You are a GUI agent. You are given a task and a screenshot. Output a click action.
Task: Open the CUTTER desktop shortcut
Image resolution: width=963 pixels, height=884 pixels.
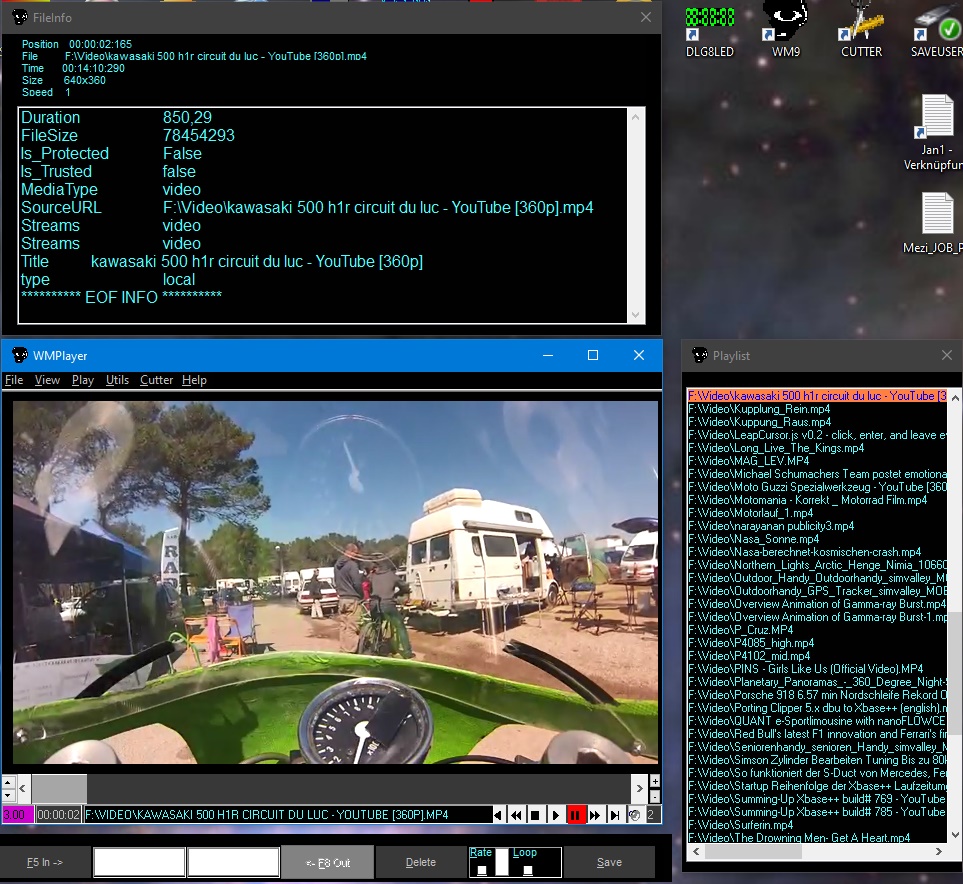coord(860,30)
